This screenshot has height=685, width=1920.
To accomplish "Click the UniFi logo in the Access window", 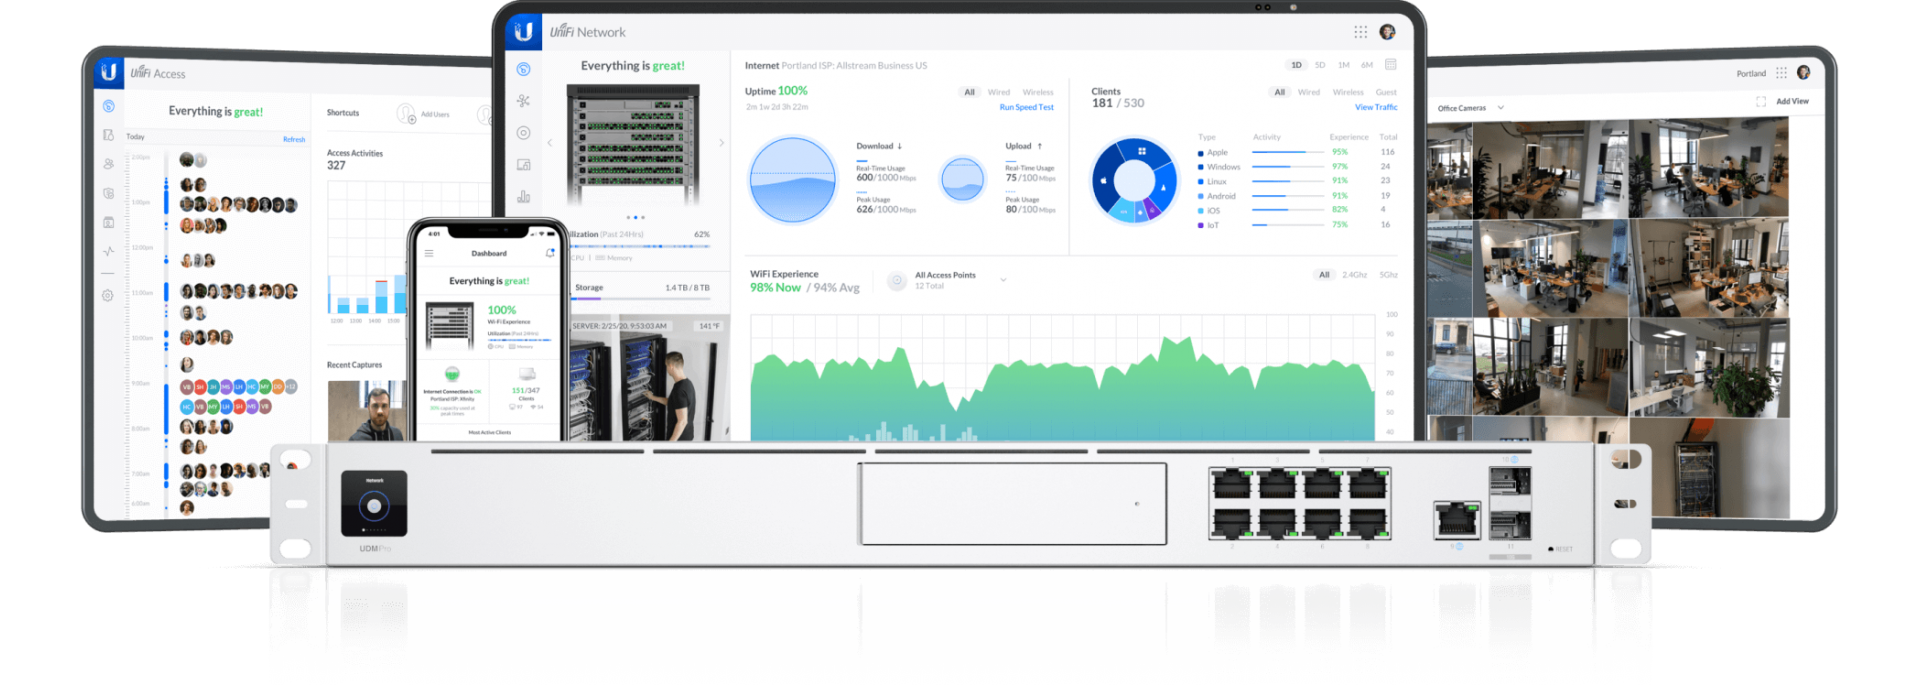I will click(108, 72).
